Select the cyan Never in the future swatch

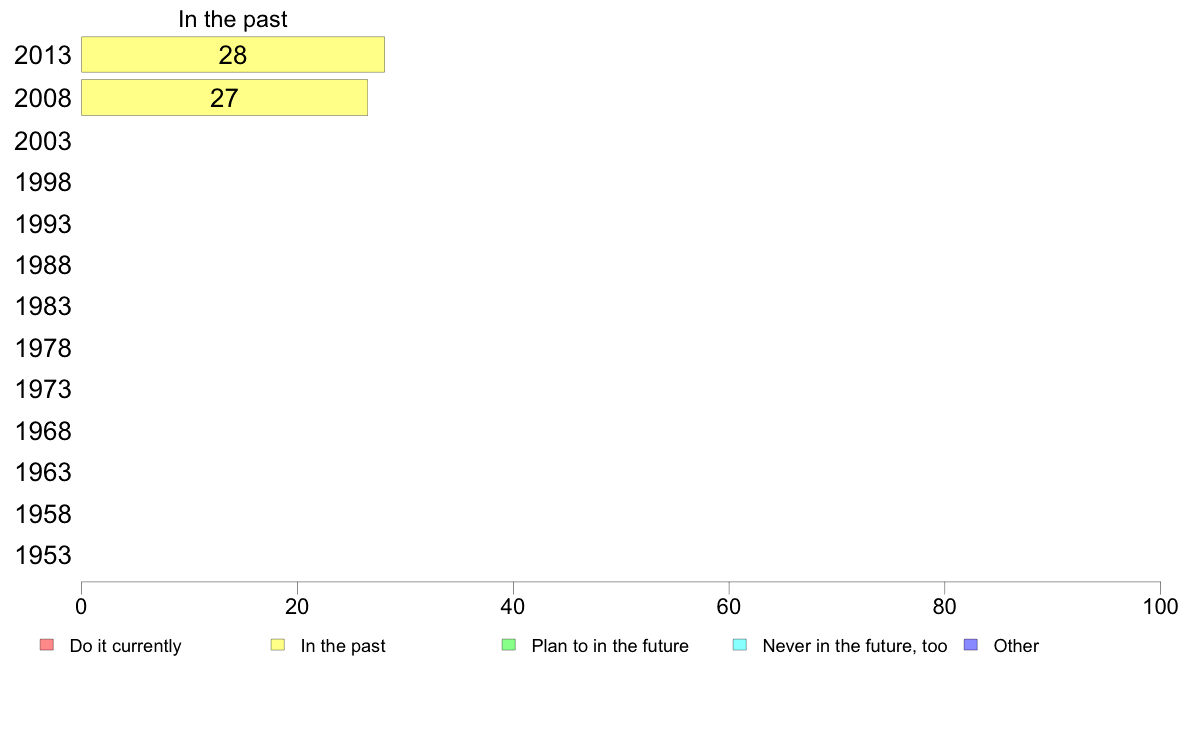pyautogui.click(x=740, y=645)
